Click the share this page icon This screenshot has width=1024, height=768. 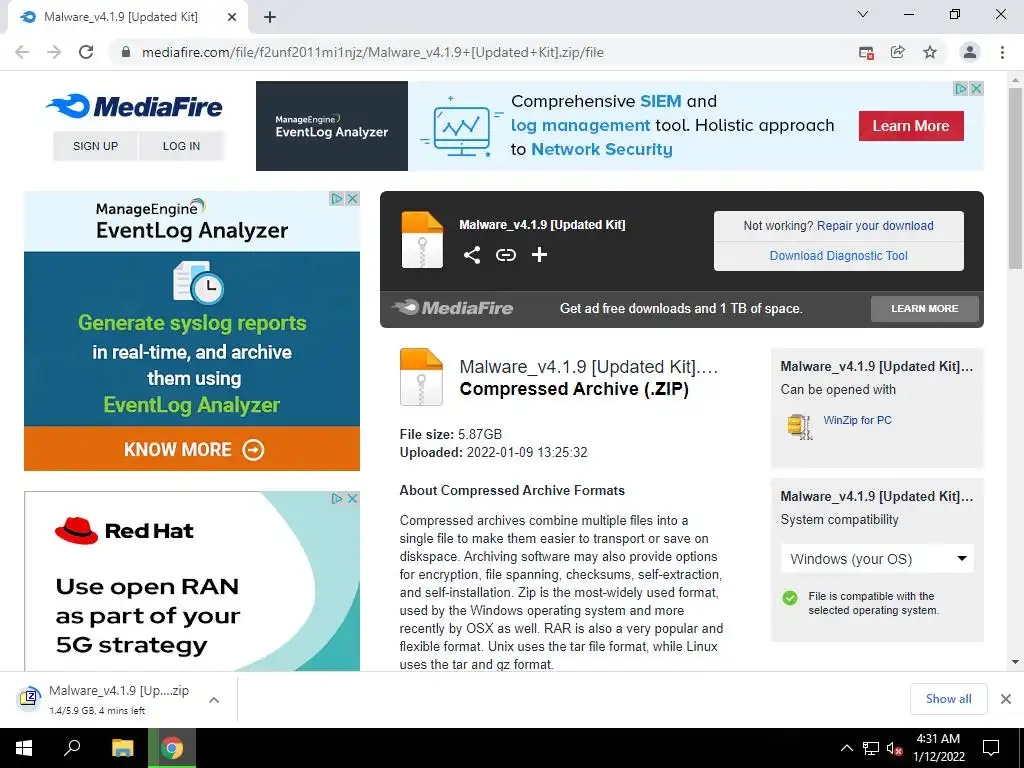898,52
